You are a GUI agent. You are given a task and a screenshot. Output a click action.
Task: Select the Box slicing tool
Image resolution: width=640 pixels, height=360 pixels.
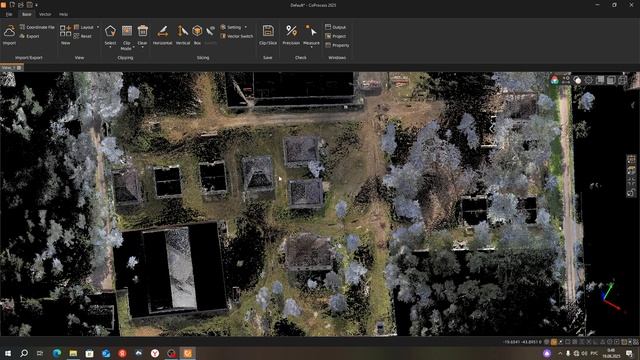click(197, 31)
